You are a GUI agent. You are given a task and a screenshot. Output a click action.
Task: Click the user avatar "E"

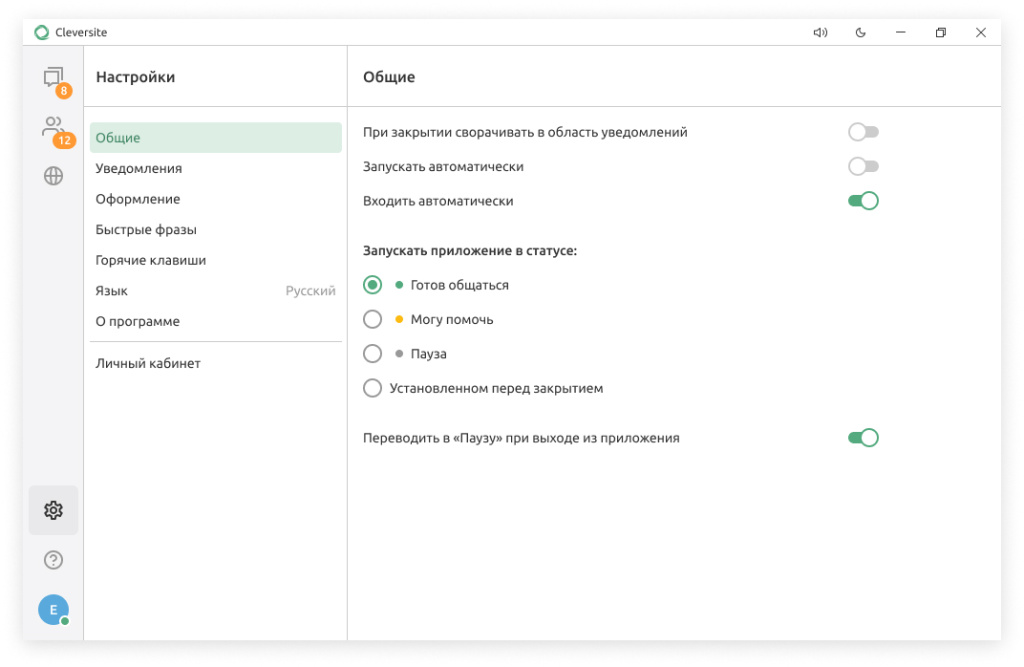pyautogui.click(x=53, y=609)
